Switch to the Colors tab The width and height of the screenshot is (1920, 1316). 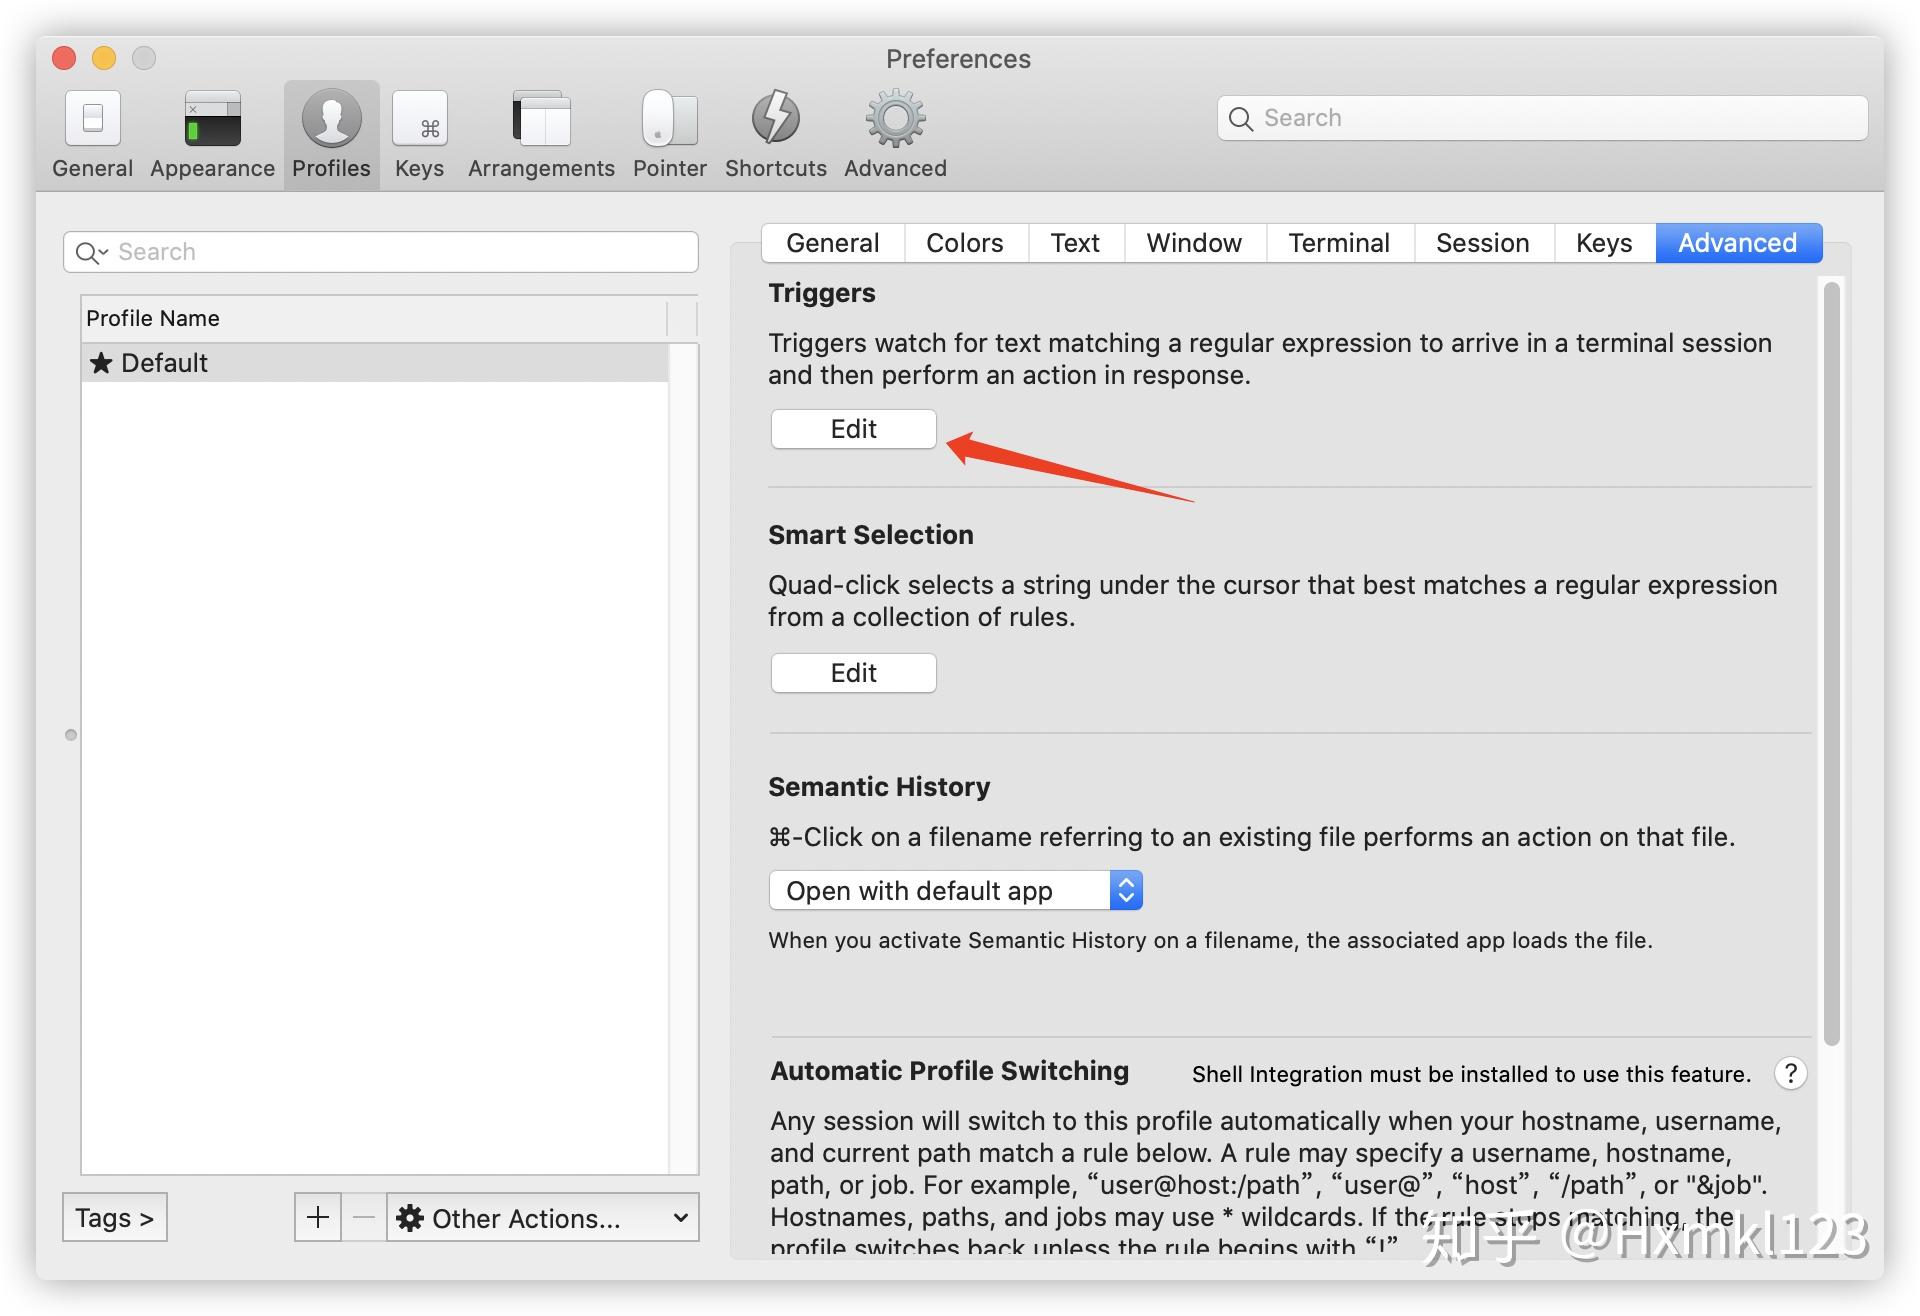[x=964, y=243]
